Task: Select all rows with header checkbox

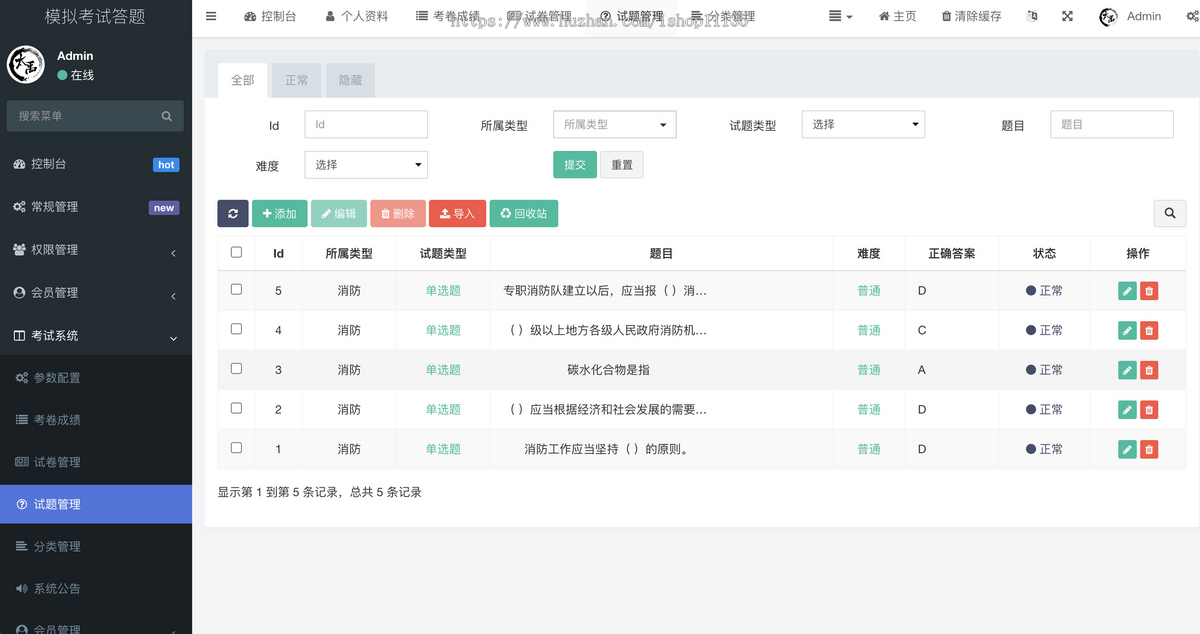Action: tap(236, 252)
